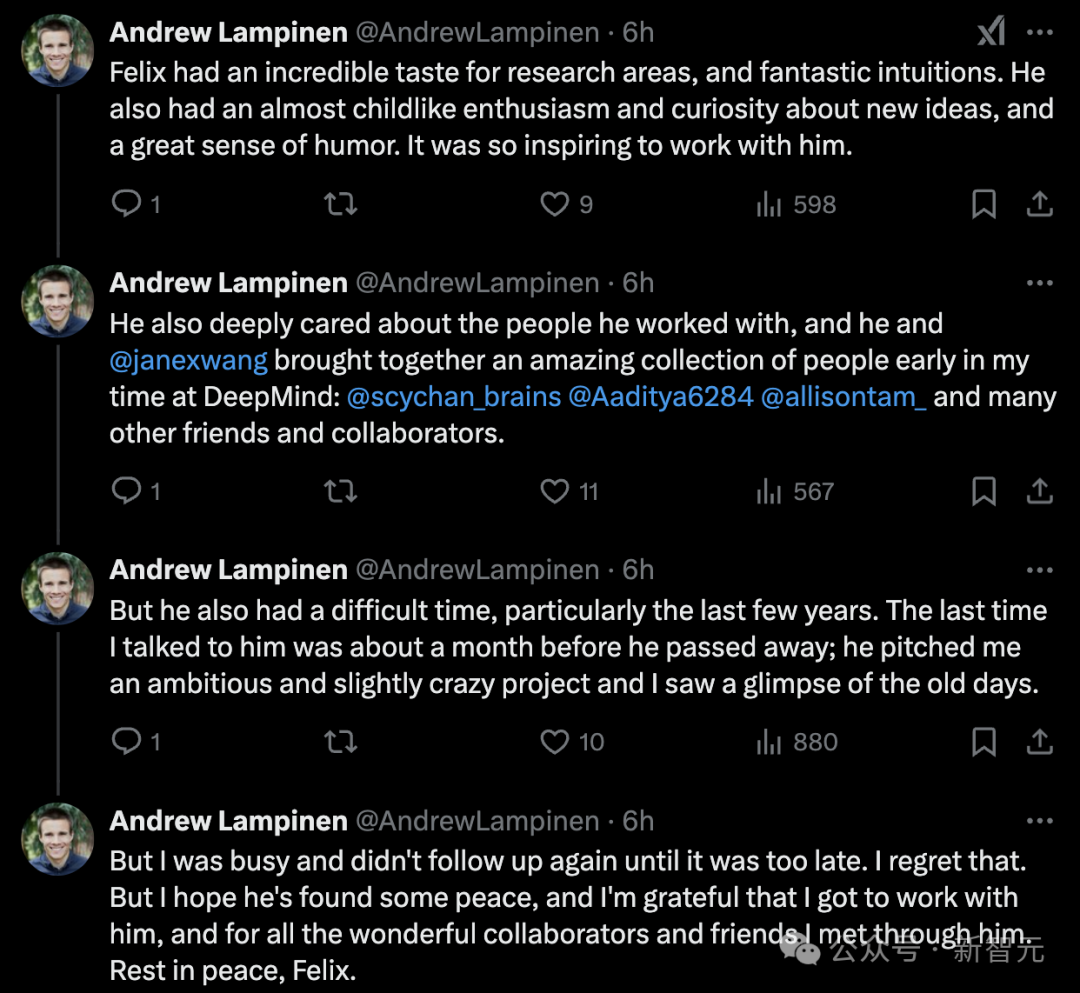Bookmark the first tweet about Felix
Image resolution: width=1080 pixels, height=993 pixels.
click(x=984, y=205)
